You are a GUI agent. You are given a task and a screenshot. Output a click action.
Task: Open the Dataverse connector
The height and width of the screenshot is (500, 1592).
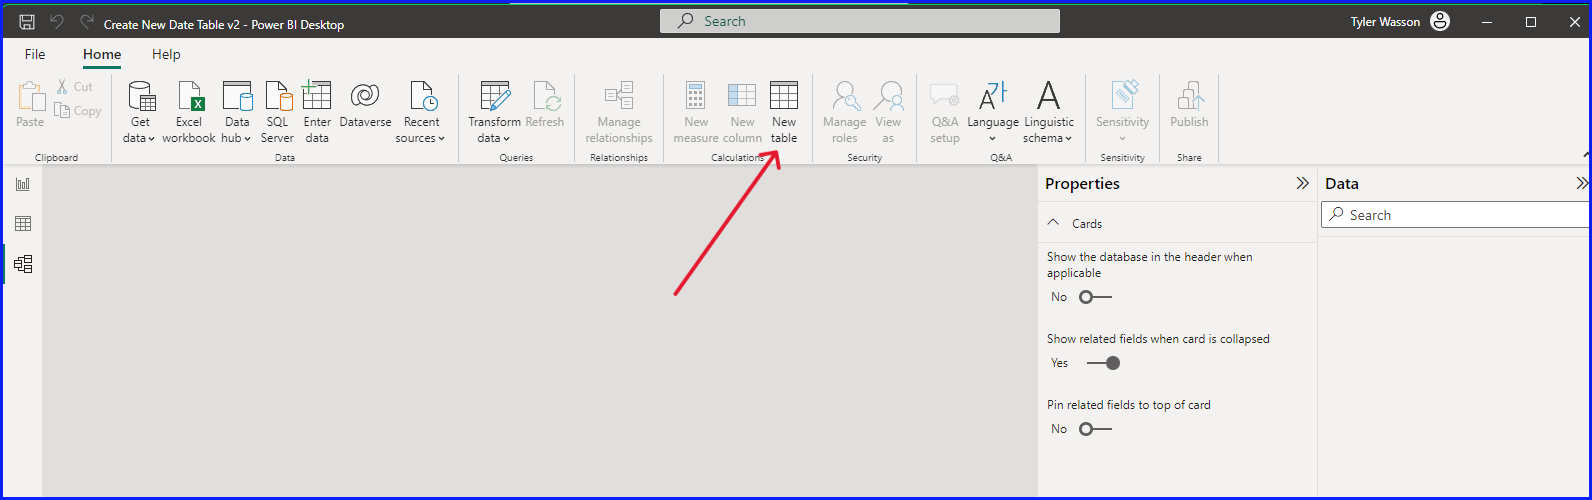365,105
